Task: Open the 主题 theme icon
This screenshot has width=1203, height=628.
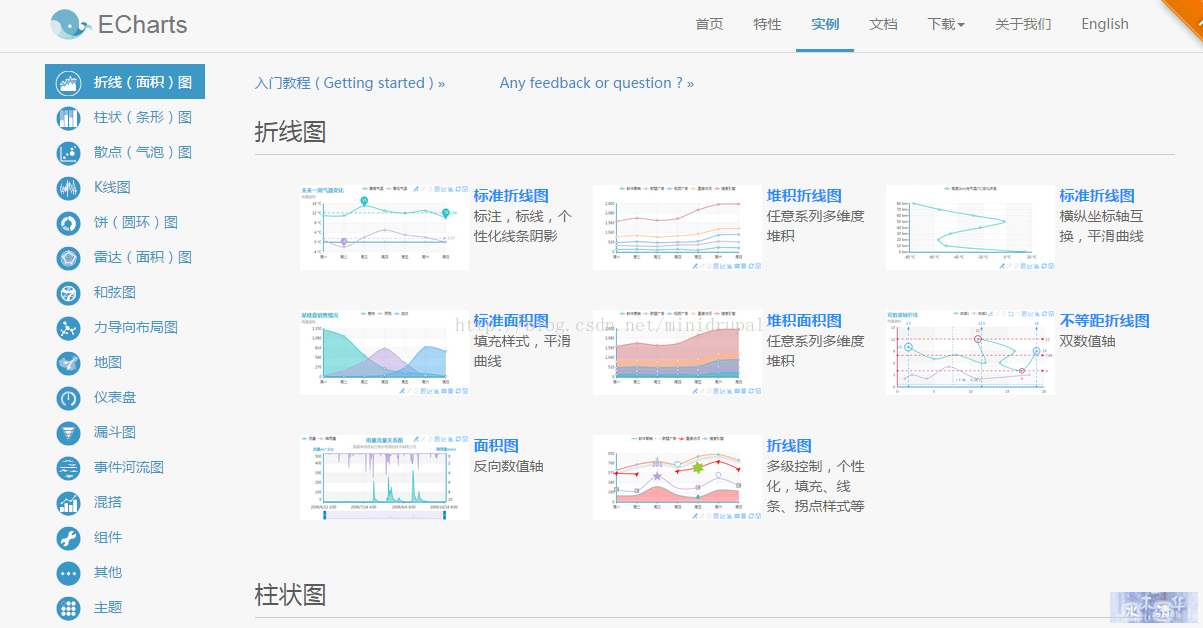Action: pos(69,608)
